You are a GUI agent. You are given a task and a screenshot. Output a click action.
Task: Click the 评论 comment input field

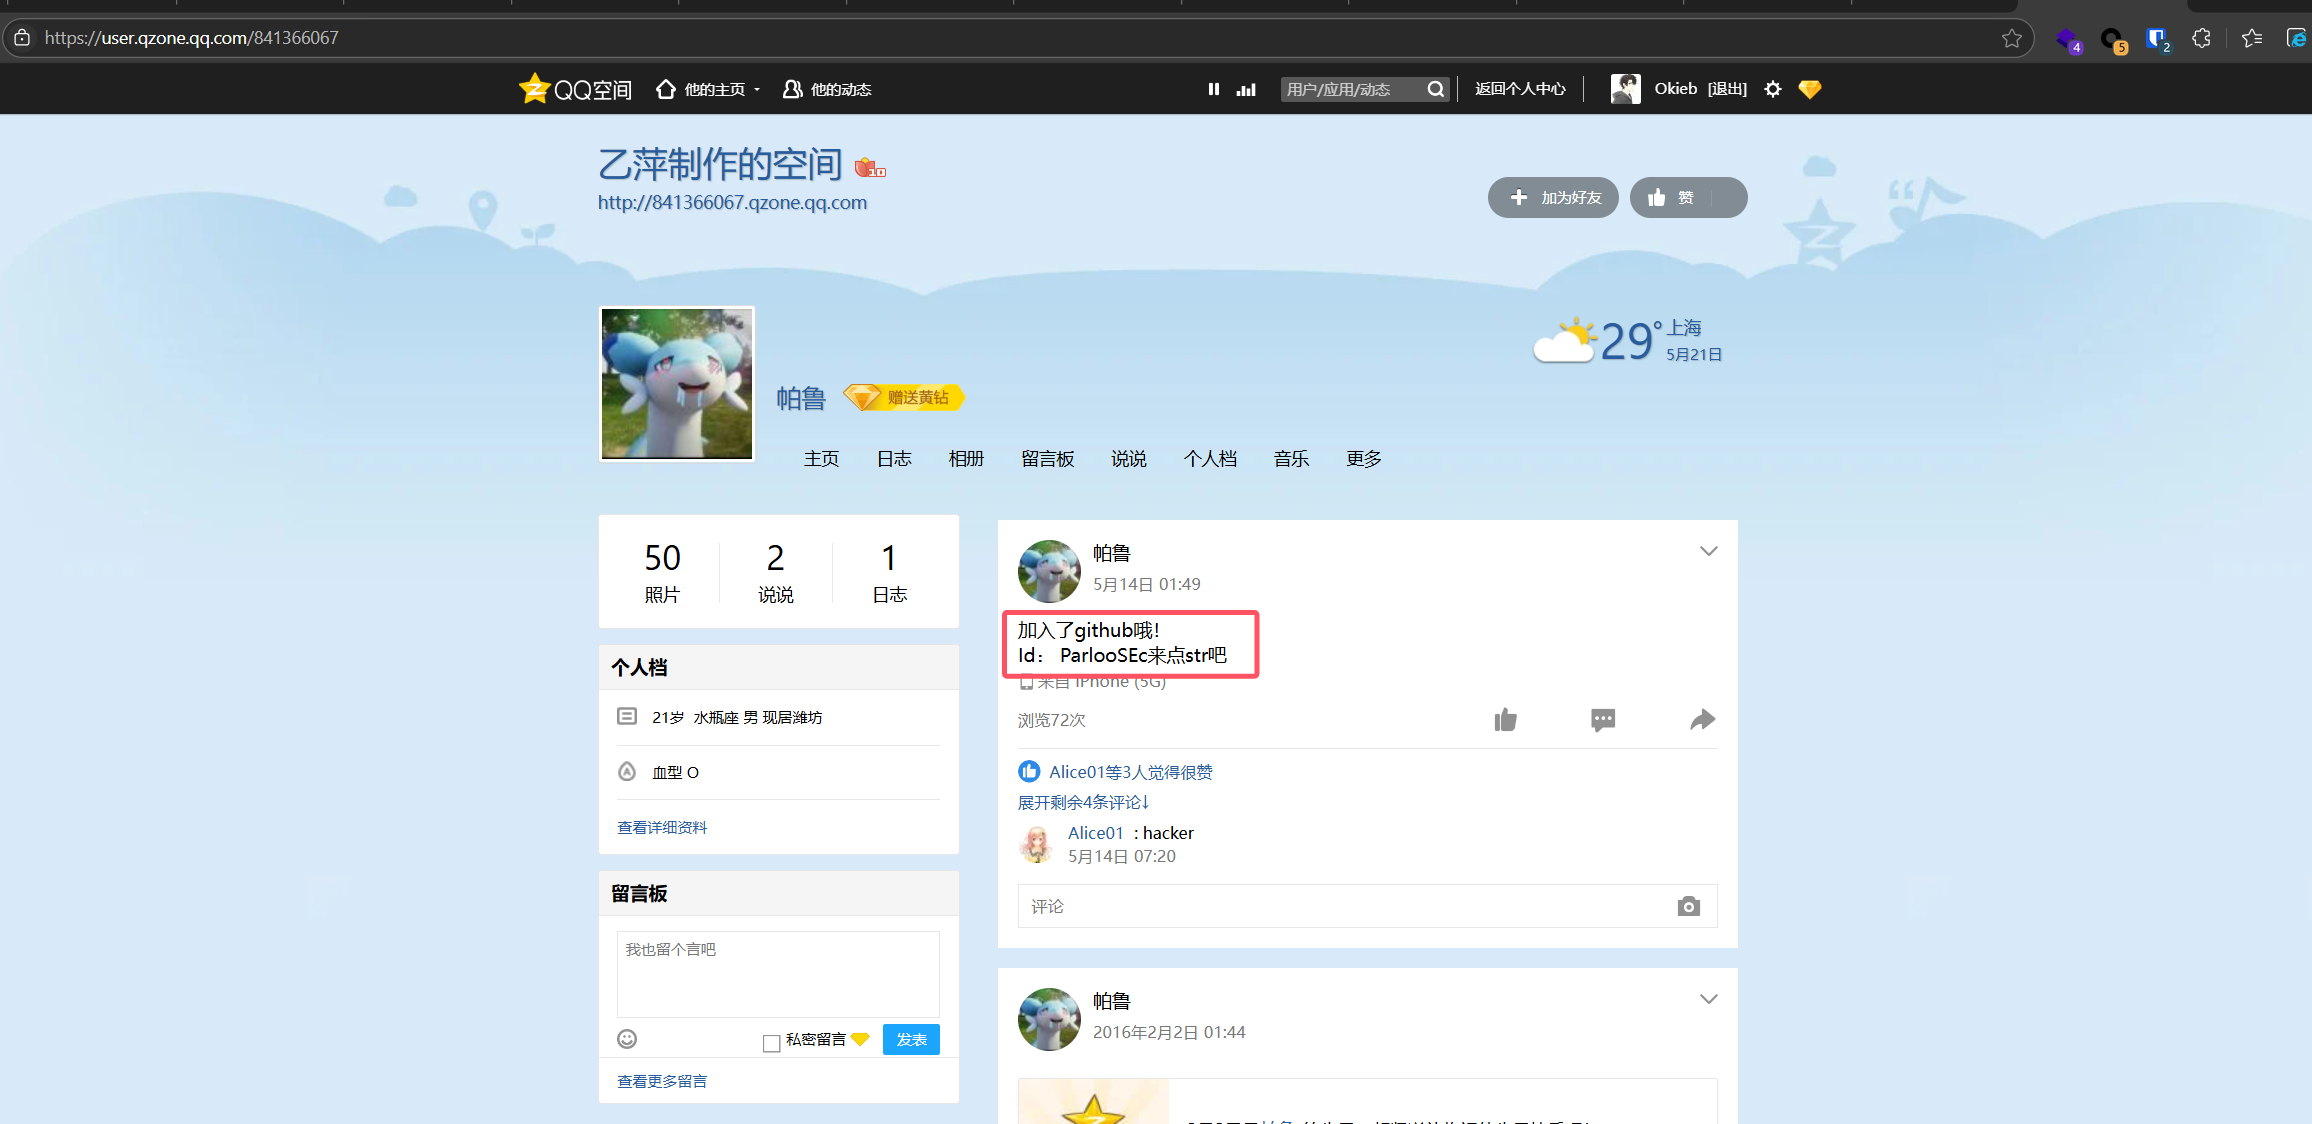(x=1340, y=906)
